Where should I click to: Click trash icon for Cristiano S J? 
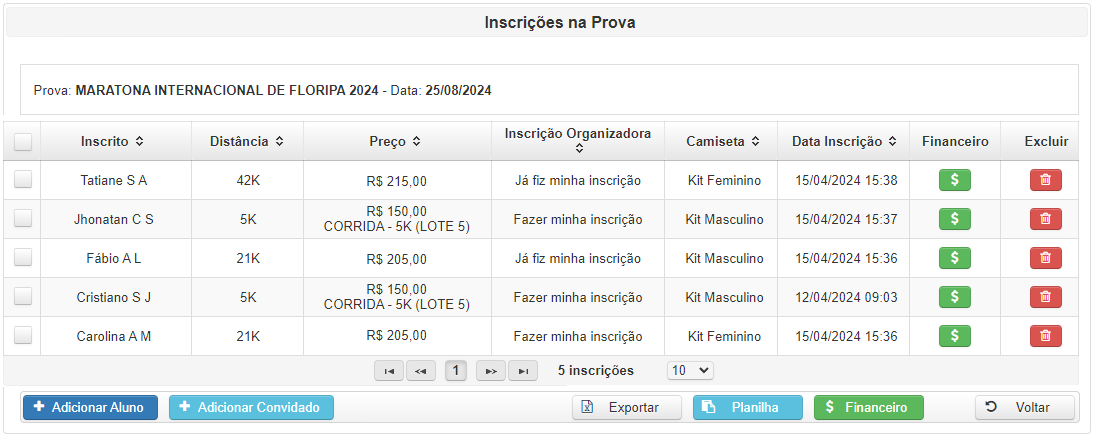[1045, 297]
